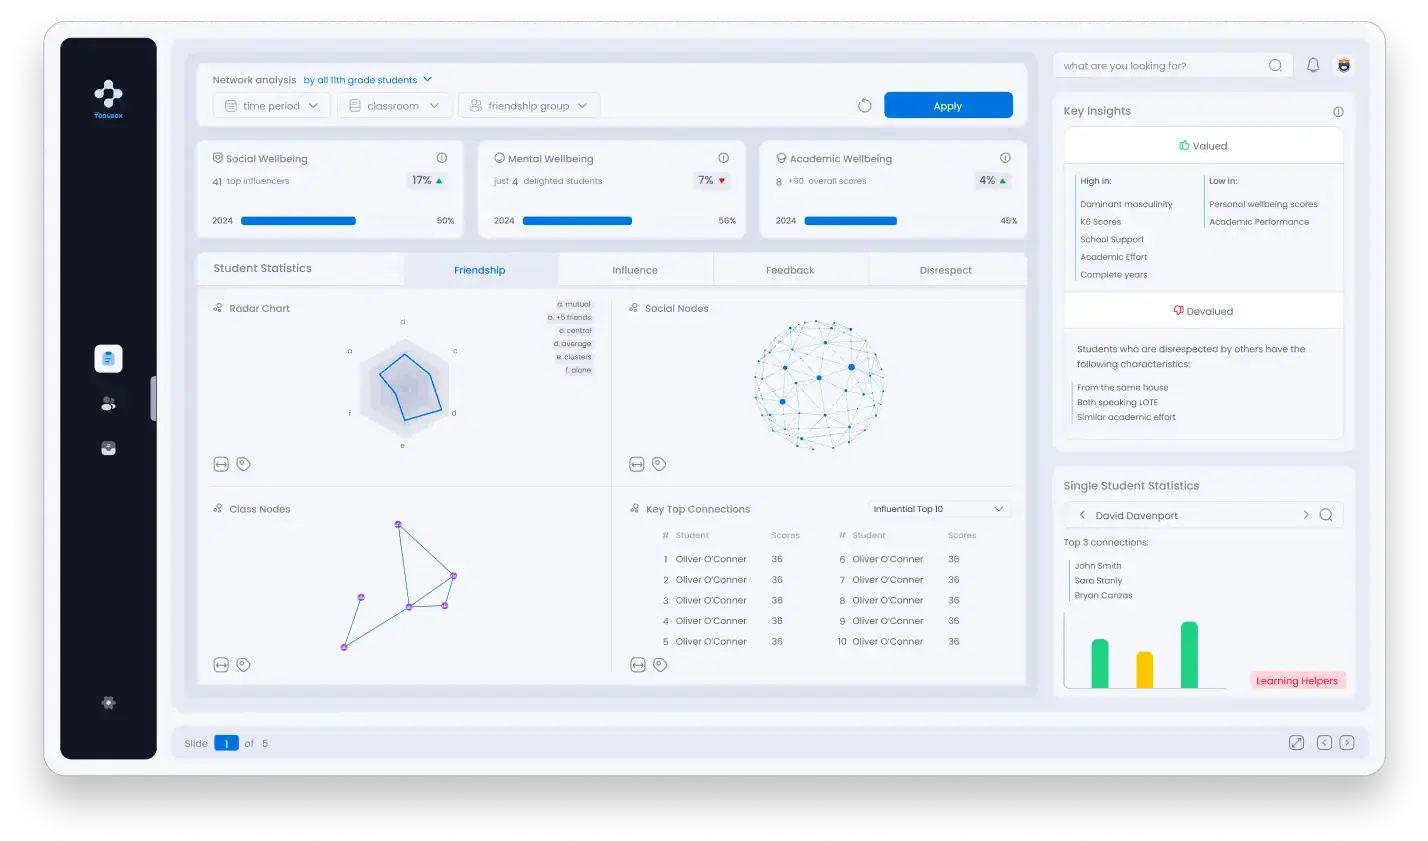Click the tag icon under Class Nodes
The image size is (1428, 841).
coord(243,665)
